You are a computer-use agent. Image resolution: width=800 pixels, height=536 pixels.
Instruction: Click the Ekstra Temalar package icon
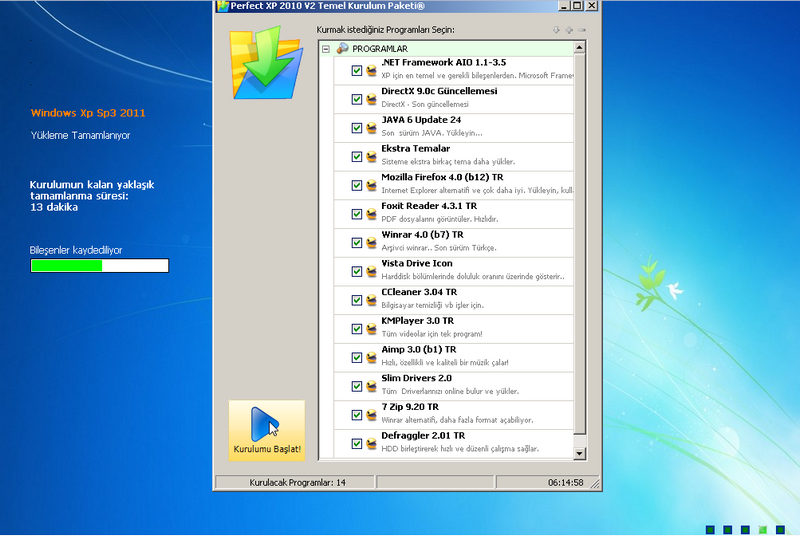point(371,157)
